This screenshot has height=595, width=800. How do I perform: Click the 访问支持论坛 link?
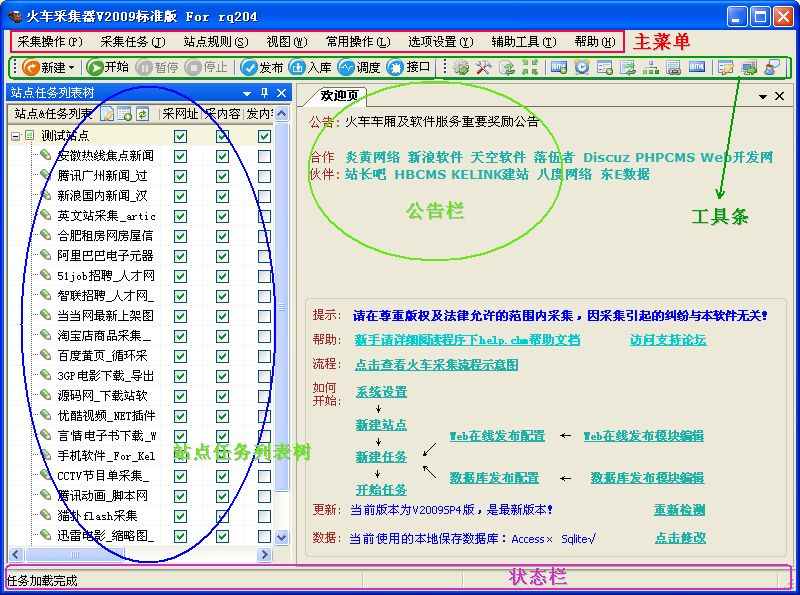[668, 340]
